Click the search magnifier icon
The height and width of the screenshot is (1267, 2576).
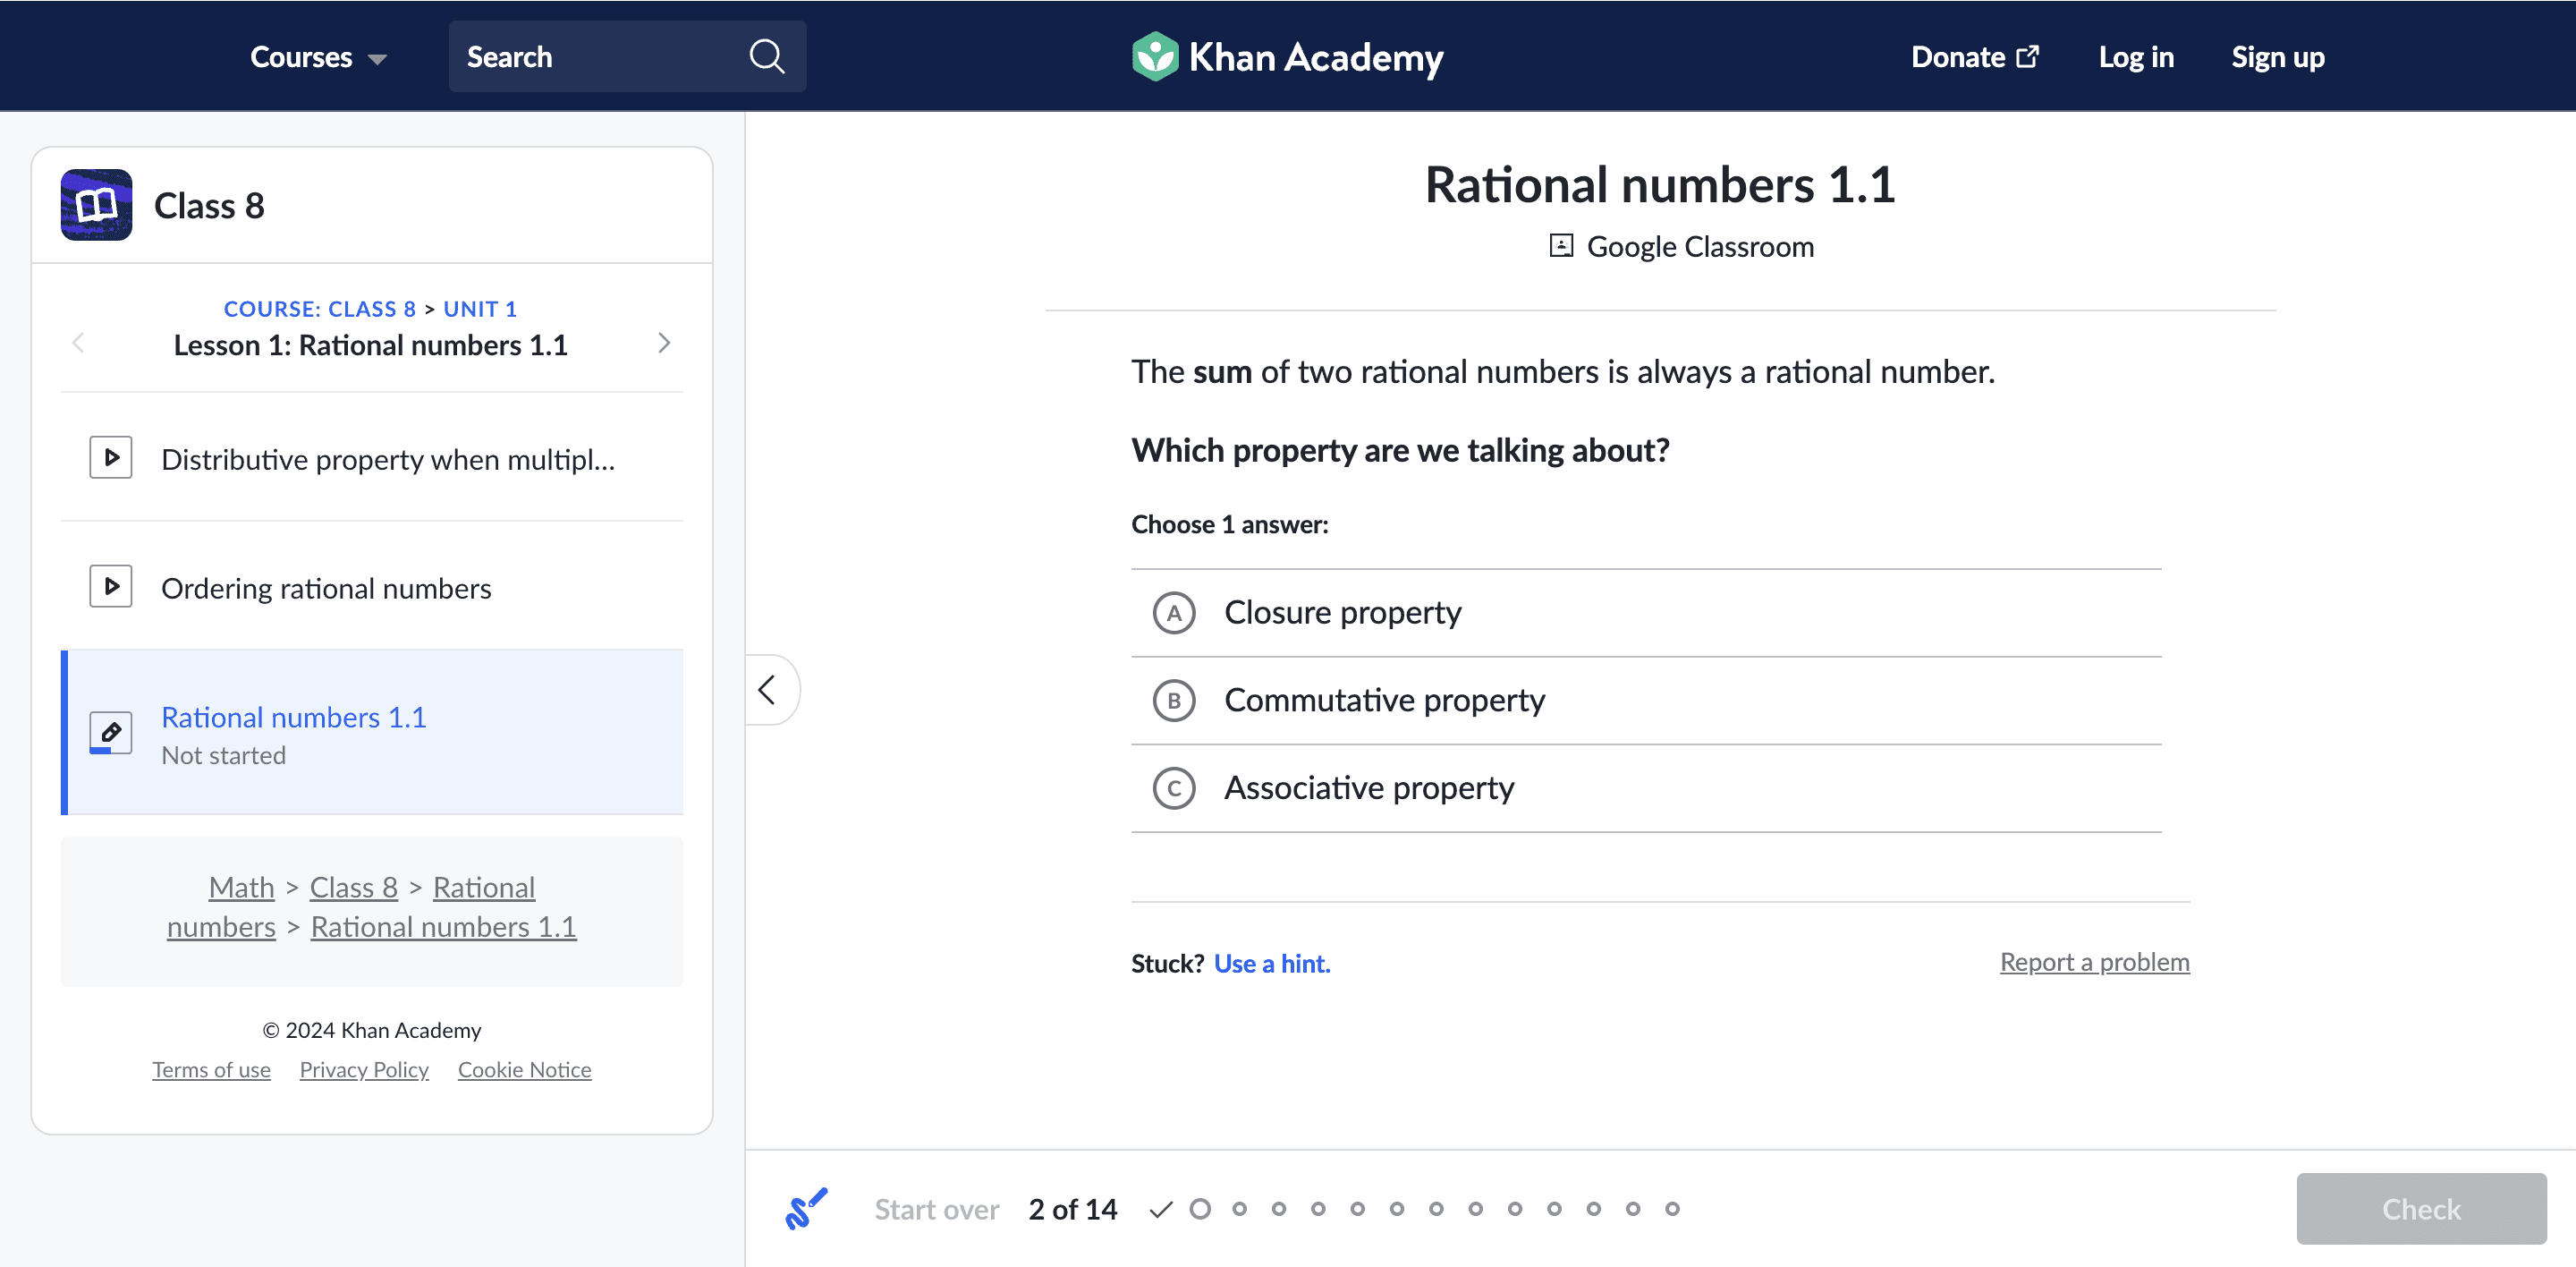766,57
